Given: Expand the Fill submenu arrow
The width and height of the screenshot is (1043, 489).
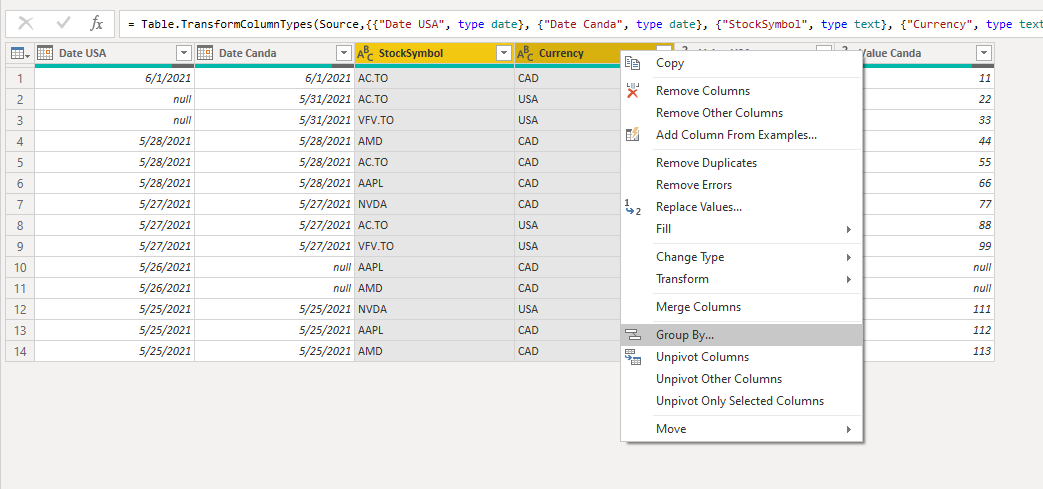Looking at the screenshot, I should (849, 230).
